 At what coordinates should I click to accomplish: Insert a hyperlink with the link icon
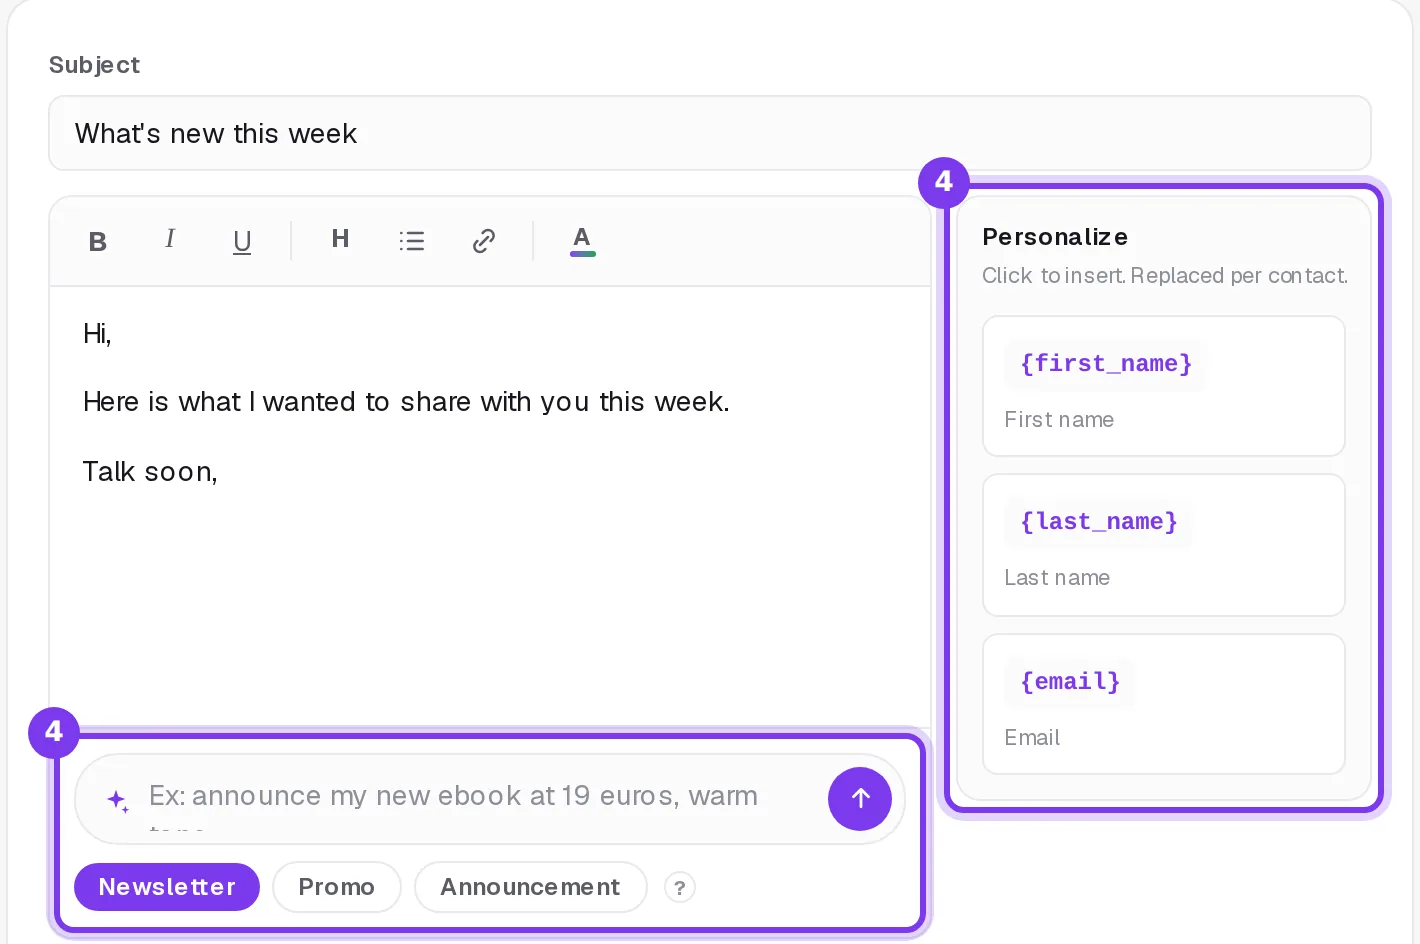(484, 241)
